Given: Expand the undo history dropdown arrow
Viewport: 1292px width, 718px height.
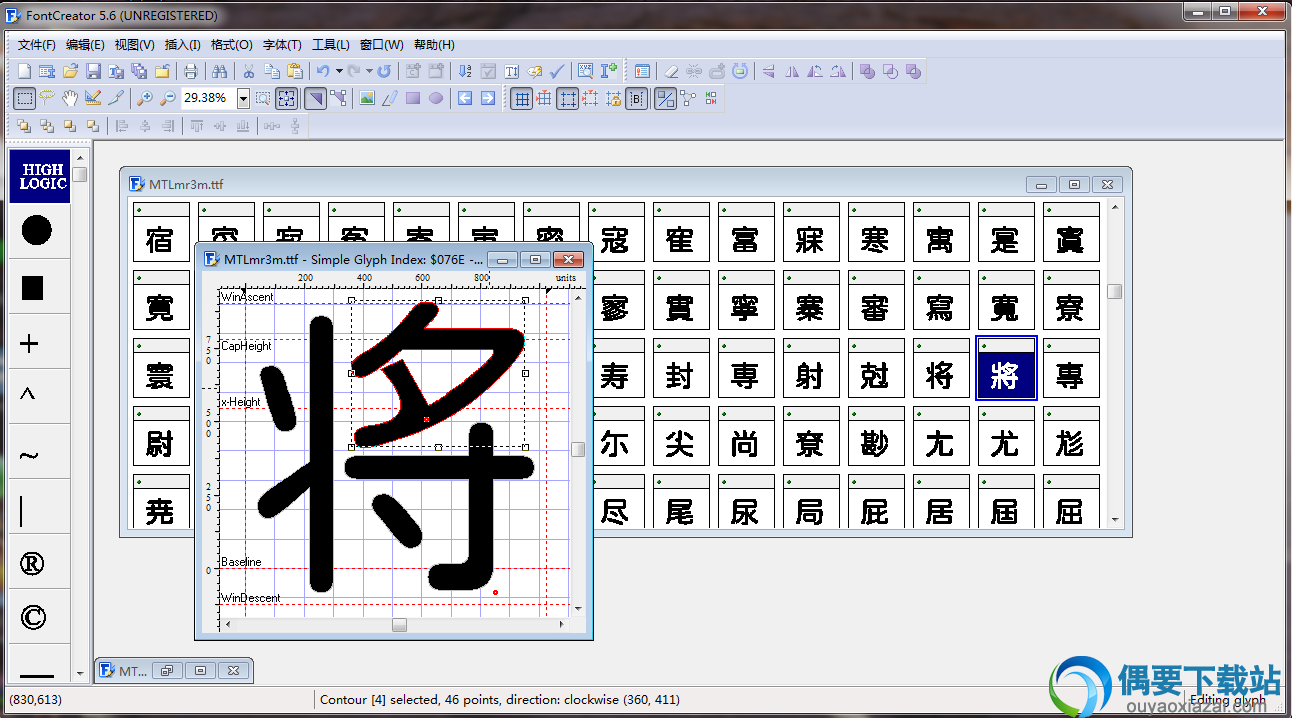Looking at the screenshot, I should click(339, 71).
